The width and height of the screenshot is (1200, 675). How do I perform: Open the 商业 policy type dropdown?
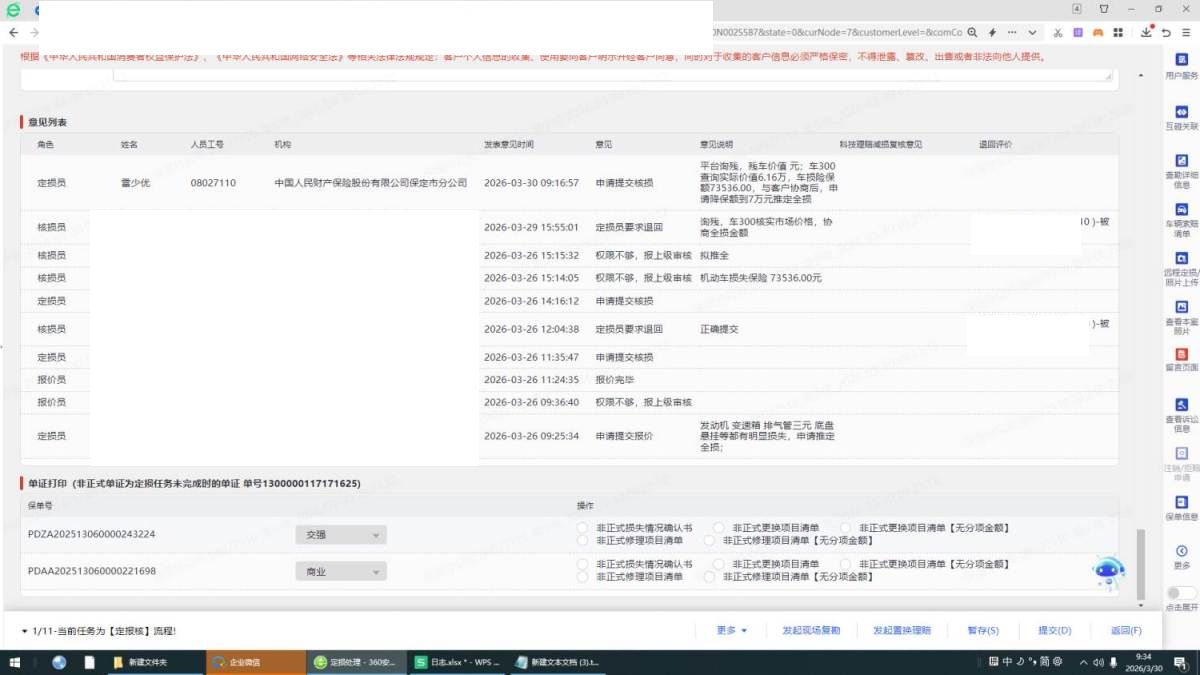pos(341,572)
